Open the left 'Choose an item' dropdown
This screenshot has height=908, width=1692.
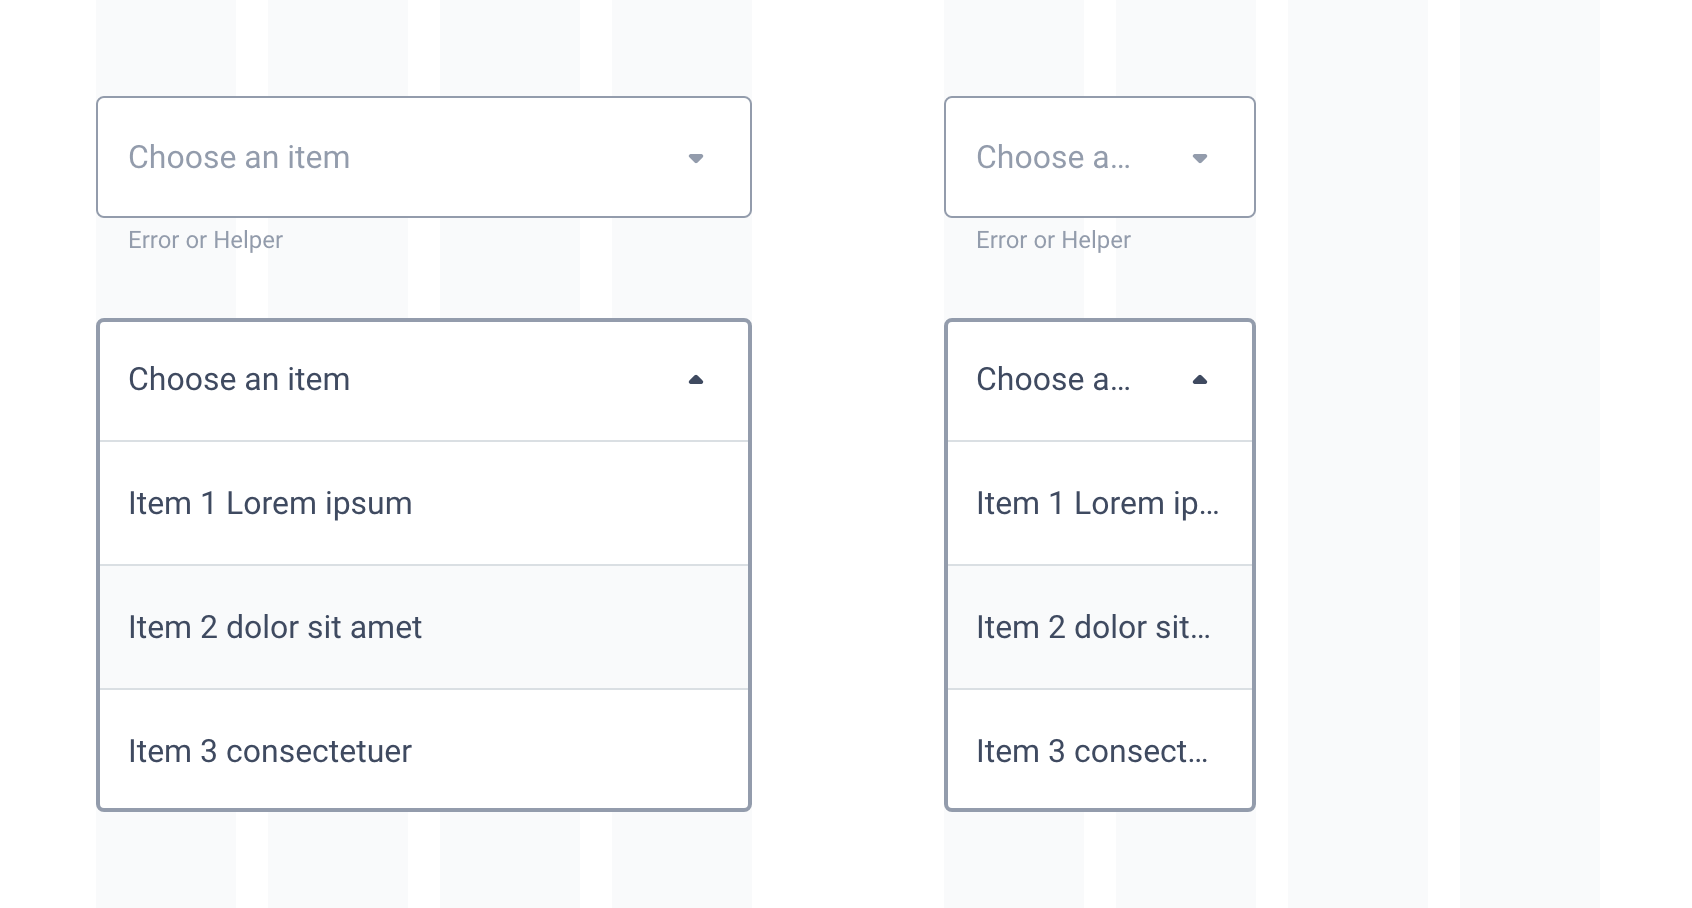click(424, 157)
